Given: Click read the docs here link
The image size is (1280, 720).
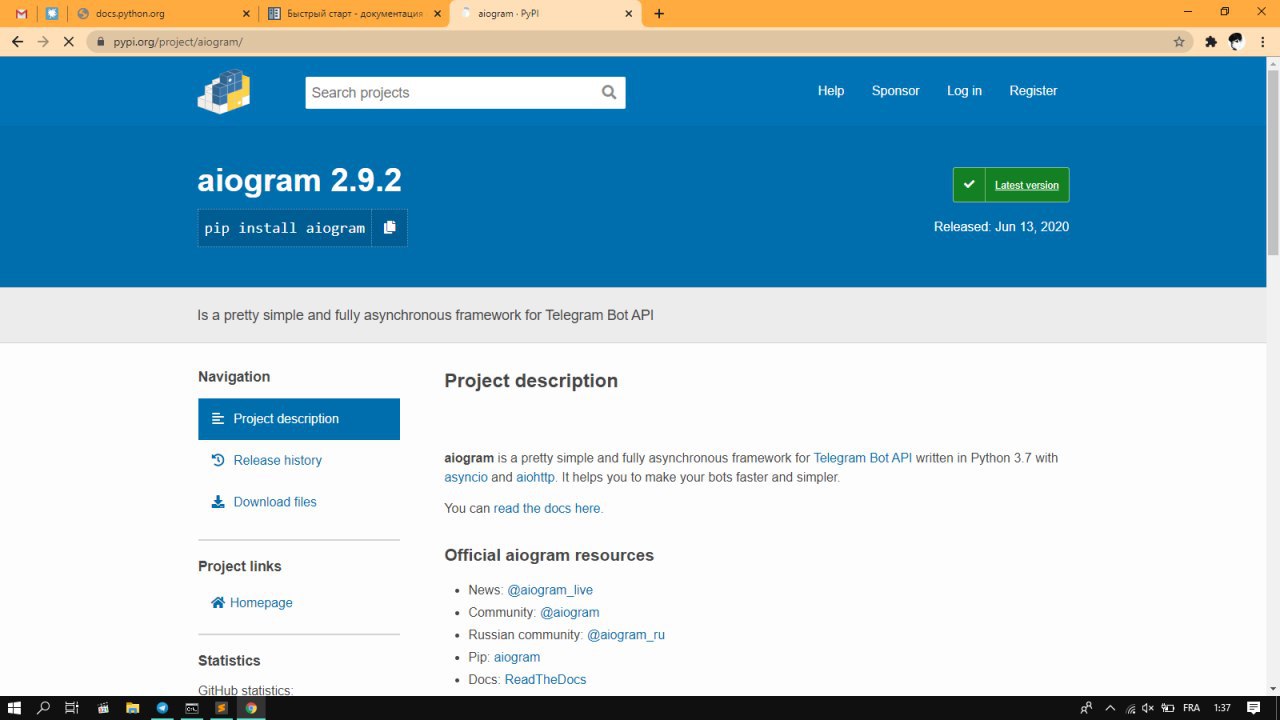Looking at the screenshot, I should coord(548,509).
